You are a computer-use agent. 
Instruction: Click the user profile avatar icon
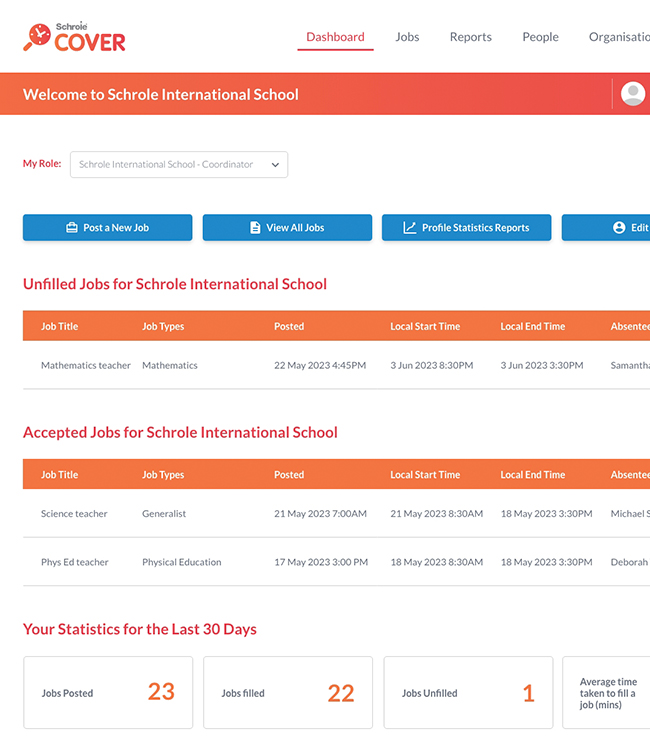pyautogui.click(x=632, y=93)
